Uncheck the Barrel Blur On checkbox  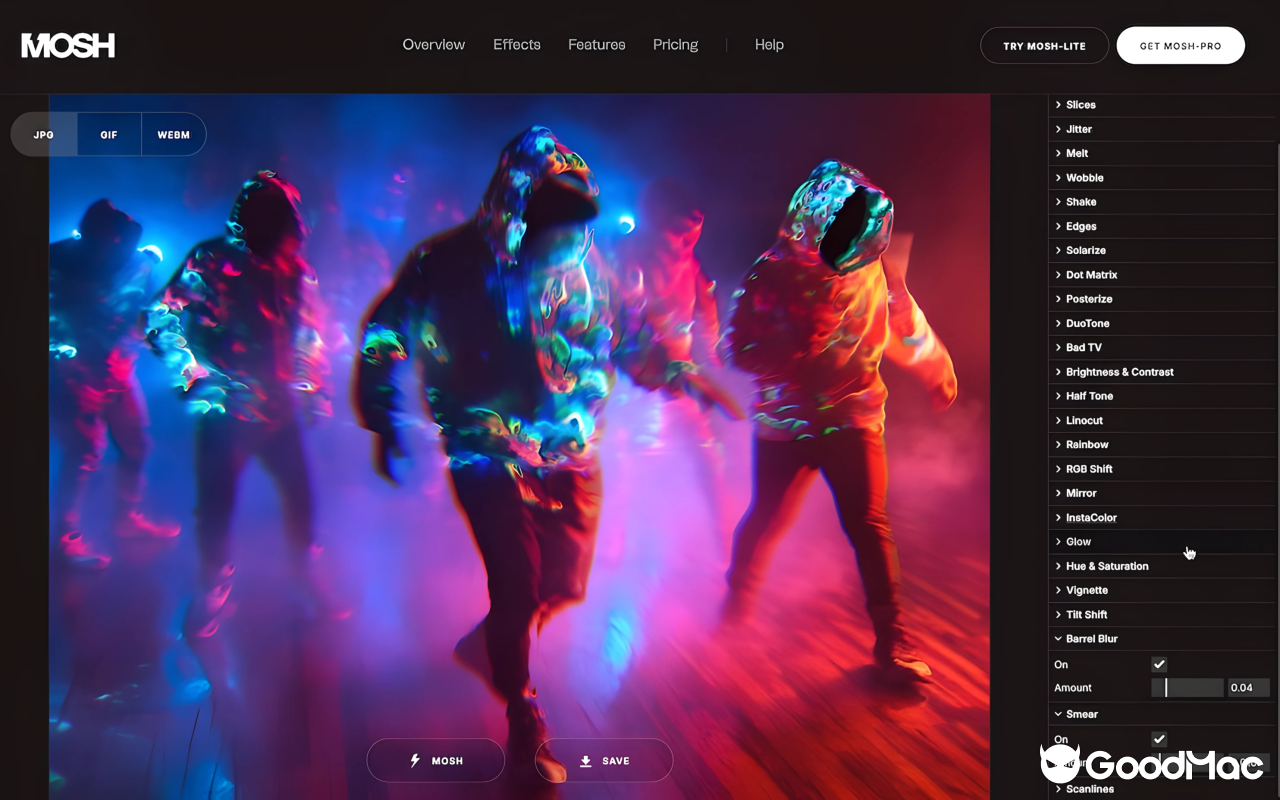(x=1158, y=664)
